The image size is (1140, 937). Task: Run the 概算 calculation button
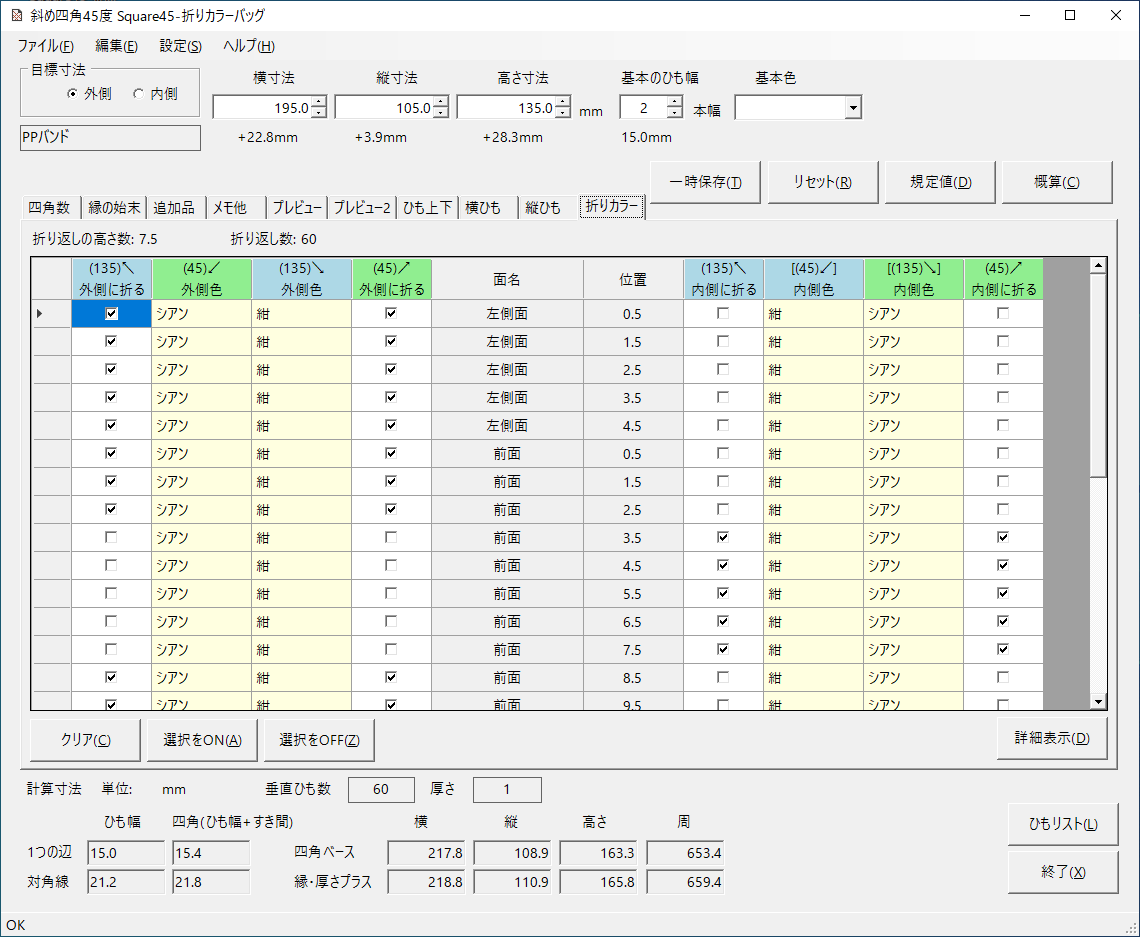(x=1057, y=182)
